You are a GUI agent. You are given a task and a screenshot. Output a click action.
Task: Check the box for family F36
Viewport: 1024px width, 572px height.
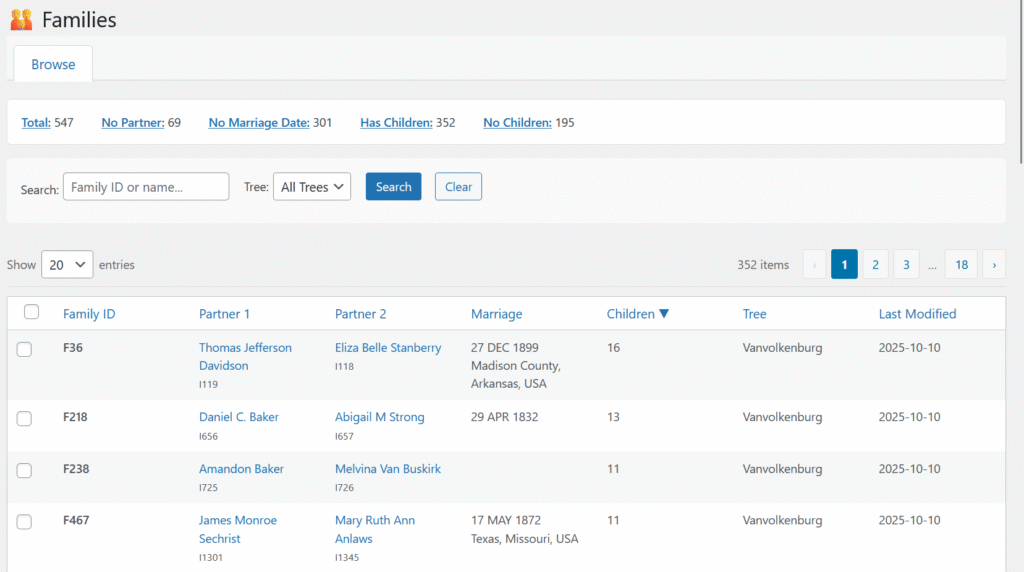(25, 349)
